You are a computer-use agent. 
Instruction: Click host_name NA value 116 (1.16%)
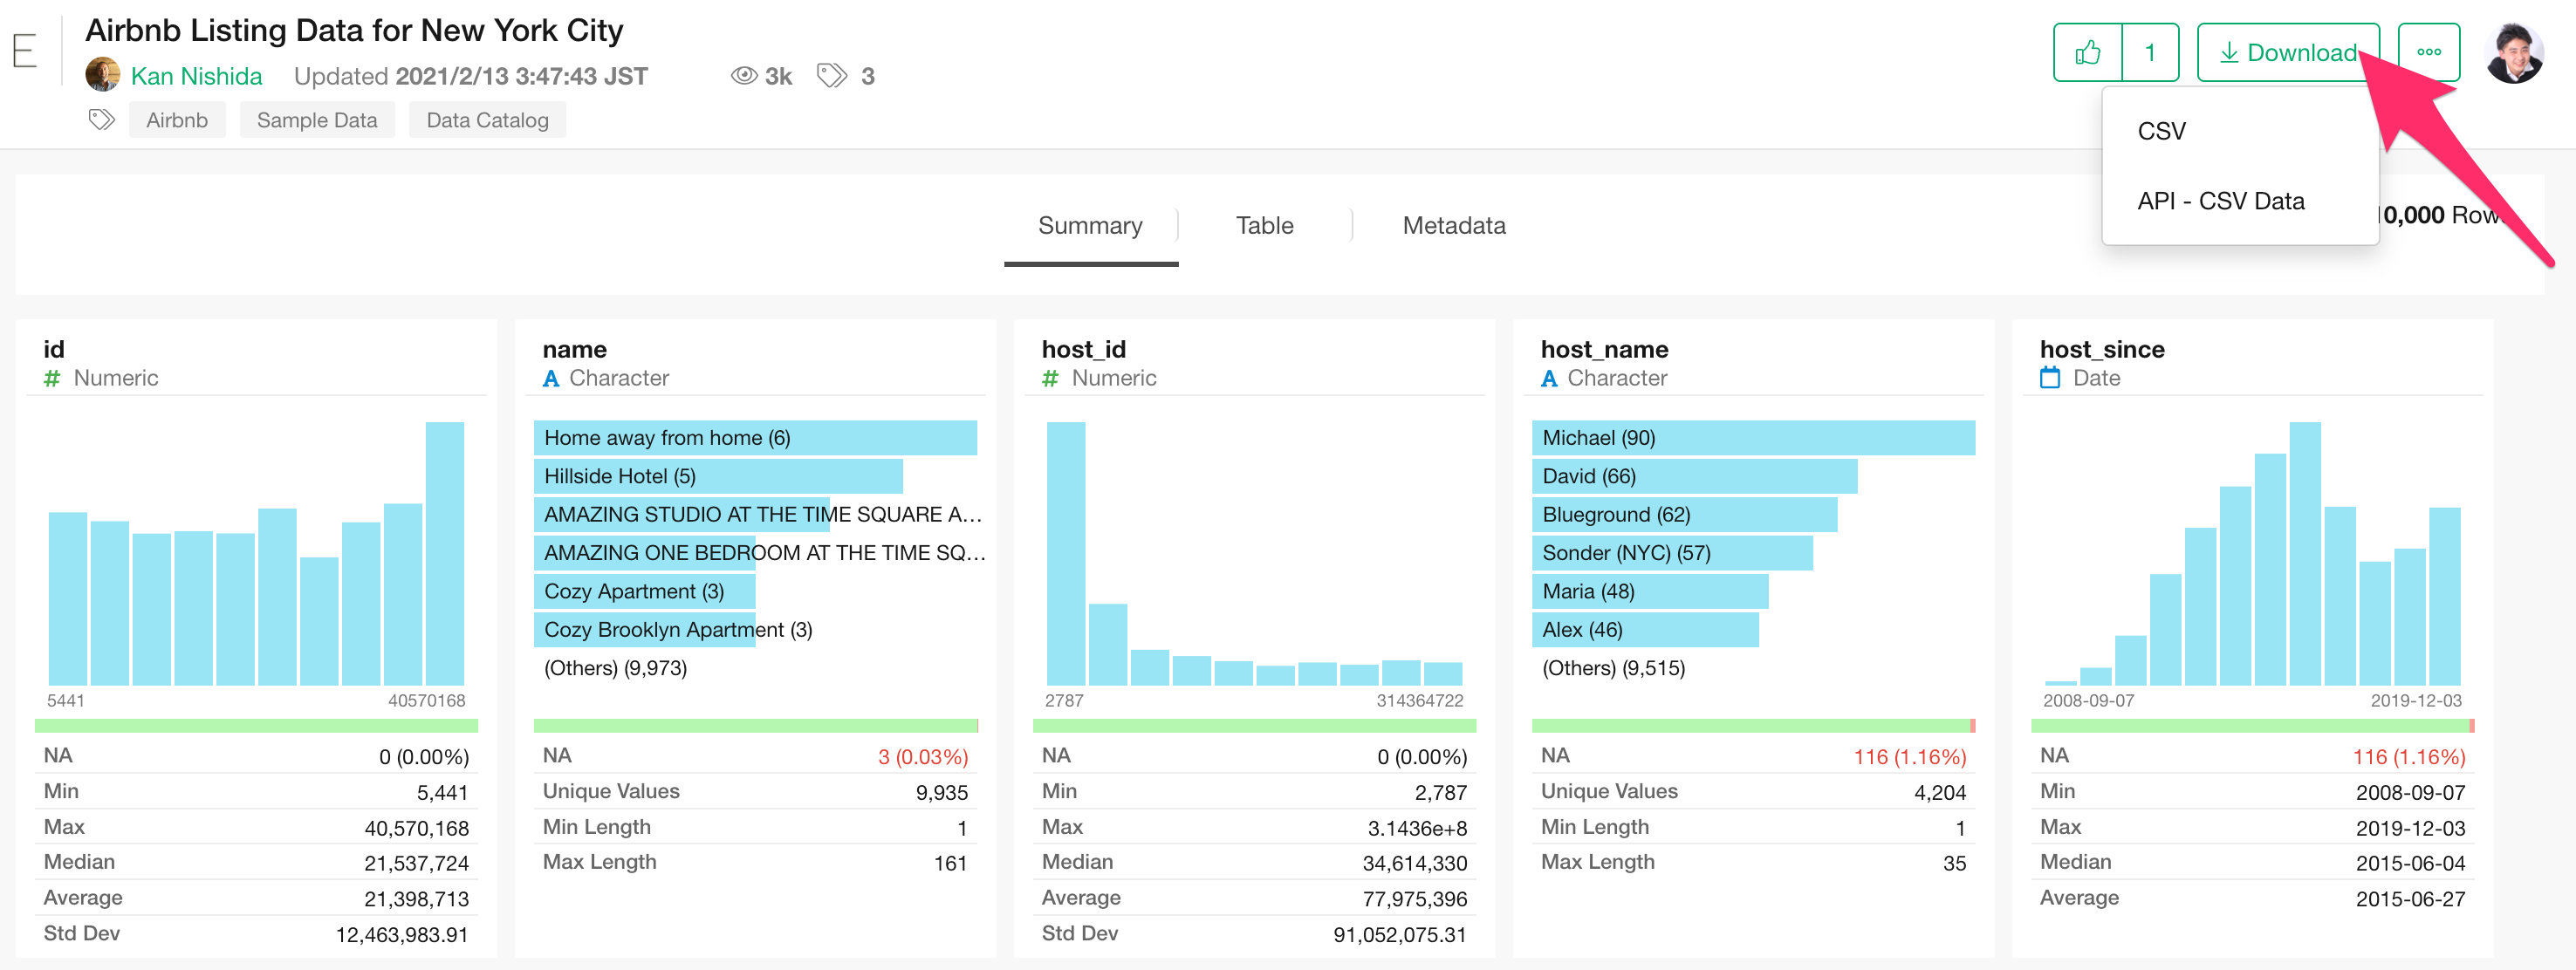point(1910,757)
